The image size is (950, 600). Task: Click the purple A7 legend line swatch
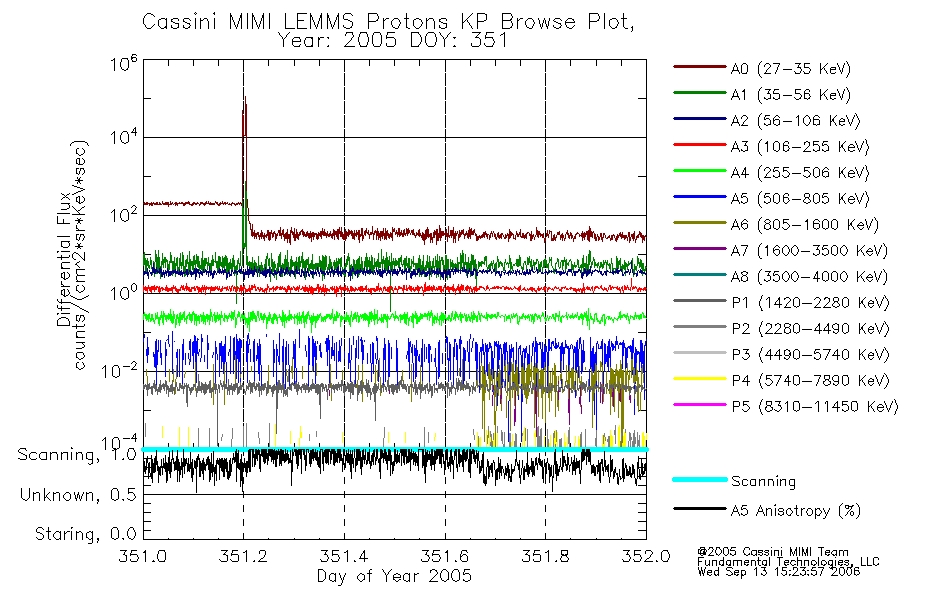[x=700, y=248]
